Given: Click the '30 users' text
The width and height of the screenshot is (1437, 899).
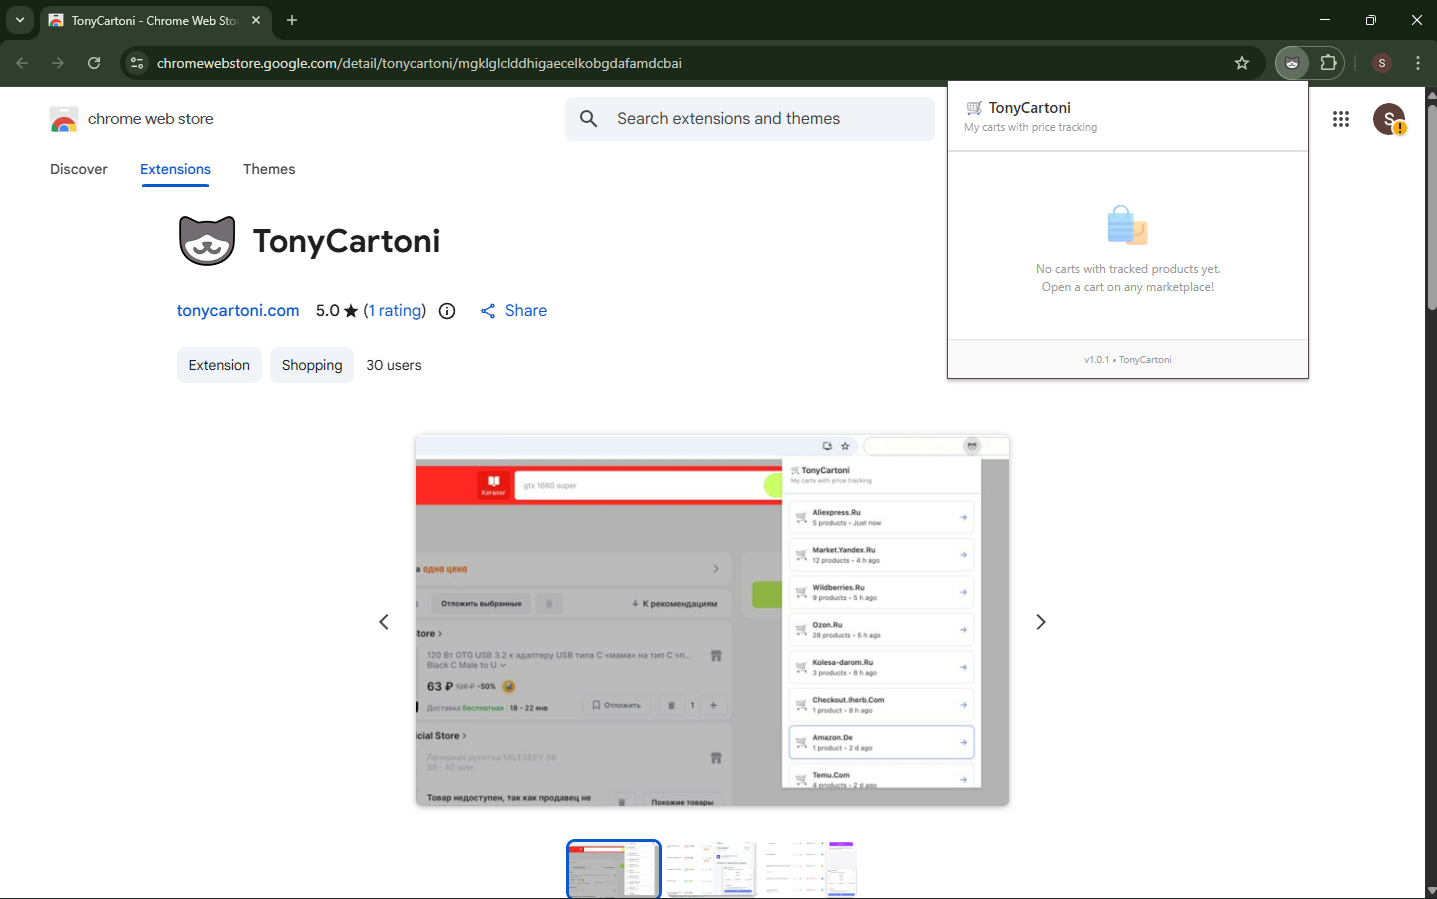Looking at the screenshot, I should point(394,365).
